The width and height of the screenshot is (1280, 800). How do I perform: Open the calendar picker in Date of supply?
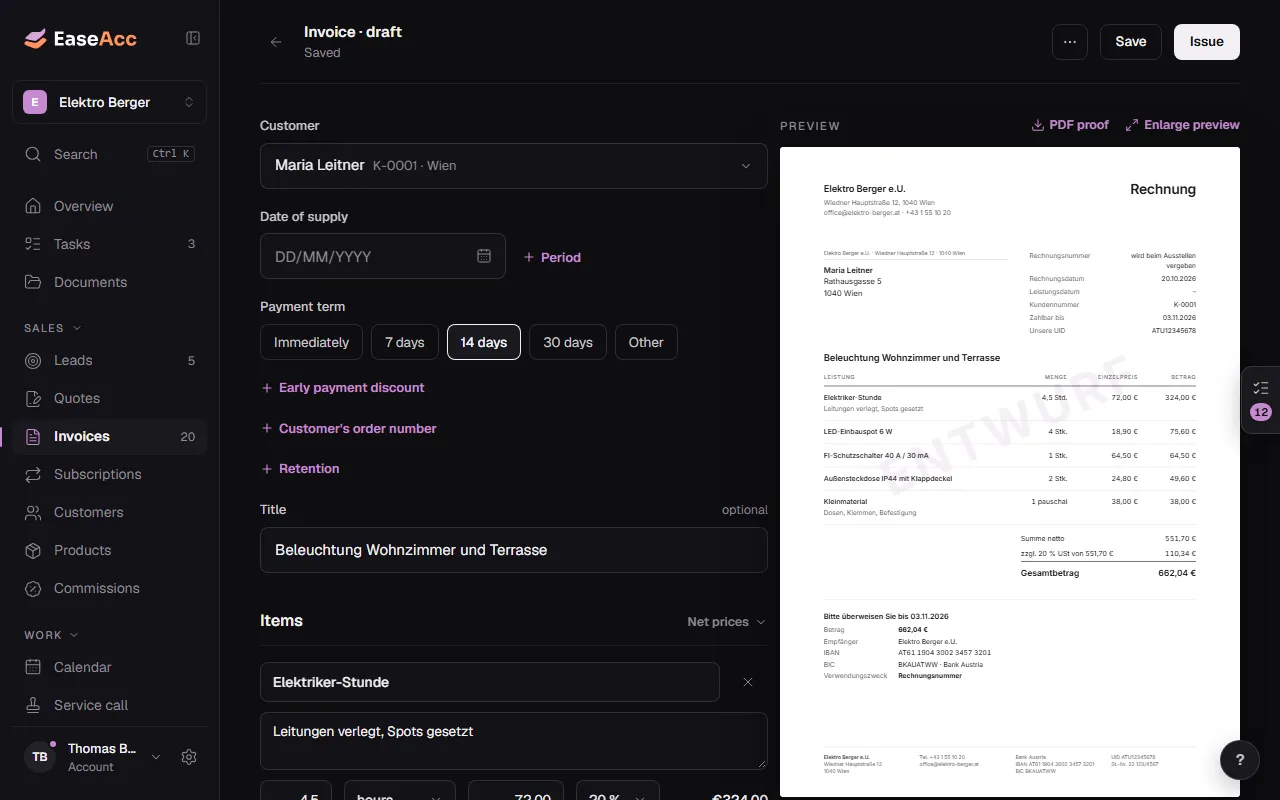484,256
